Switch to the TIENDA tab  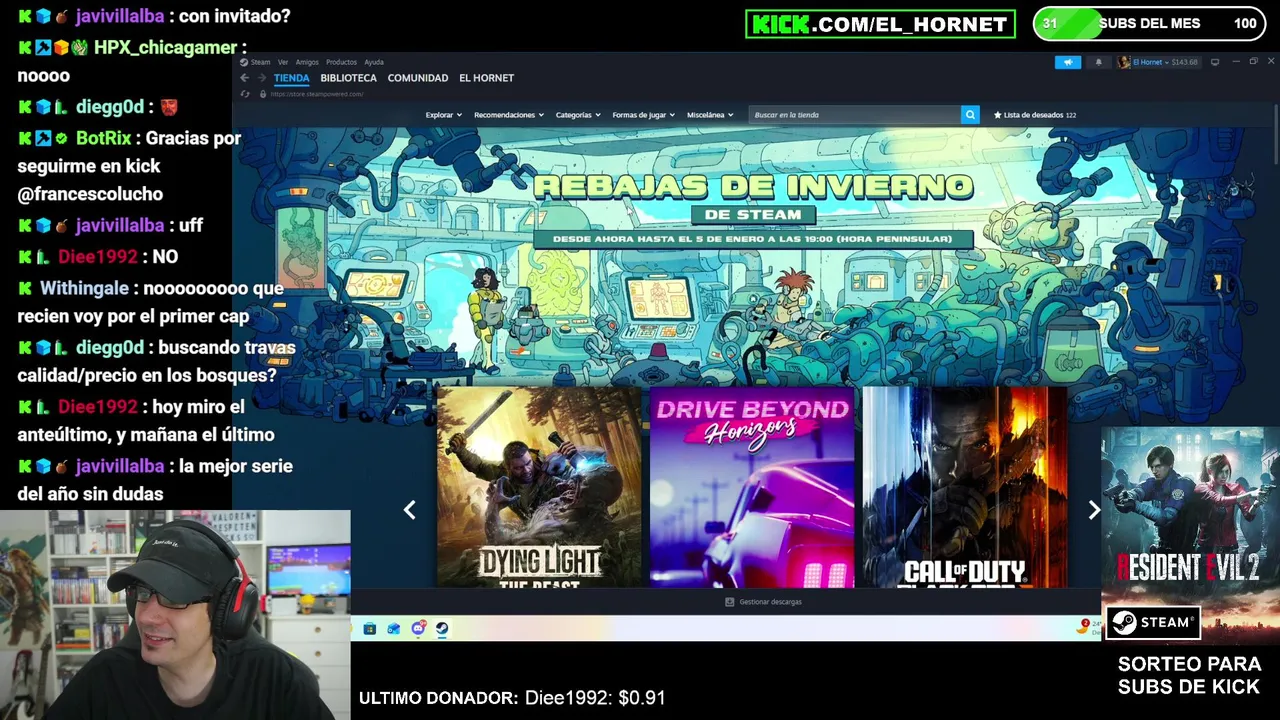point(292,78)
